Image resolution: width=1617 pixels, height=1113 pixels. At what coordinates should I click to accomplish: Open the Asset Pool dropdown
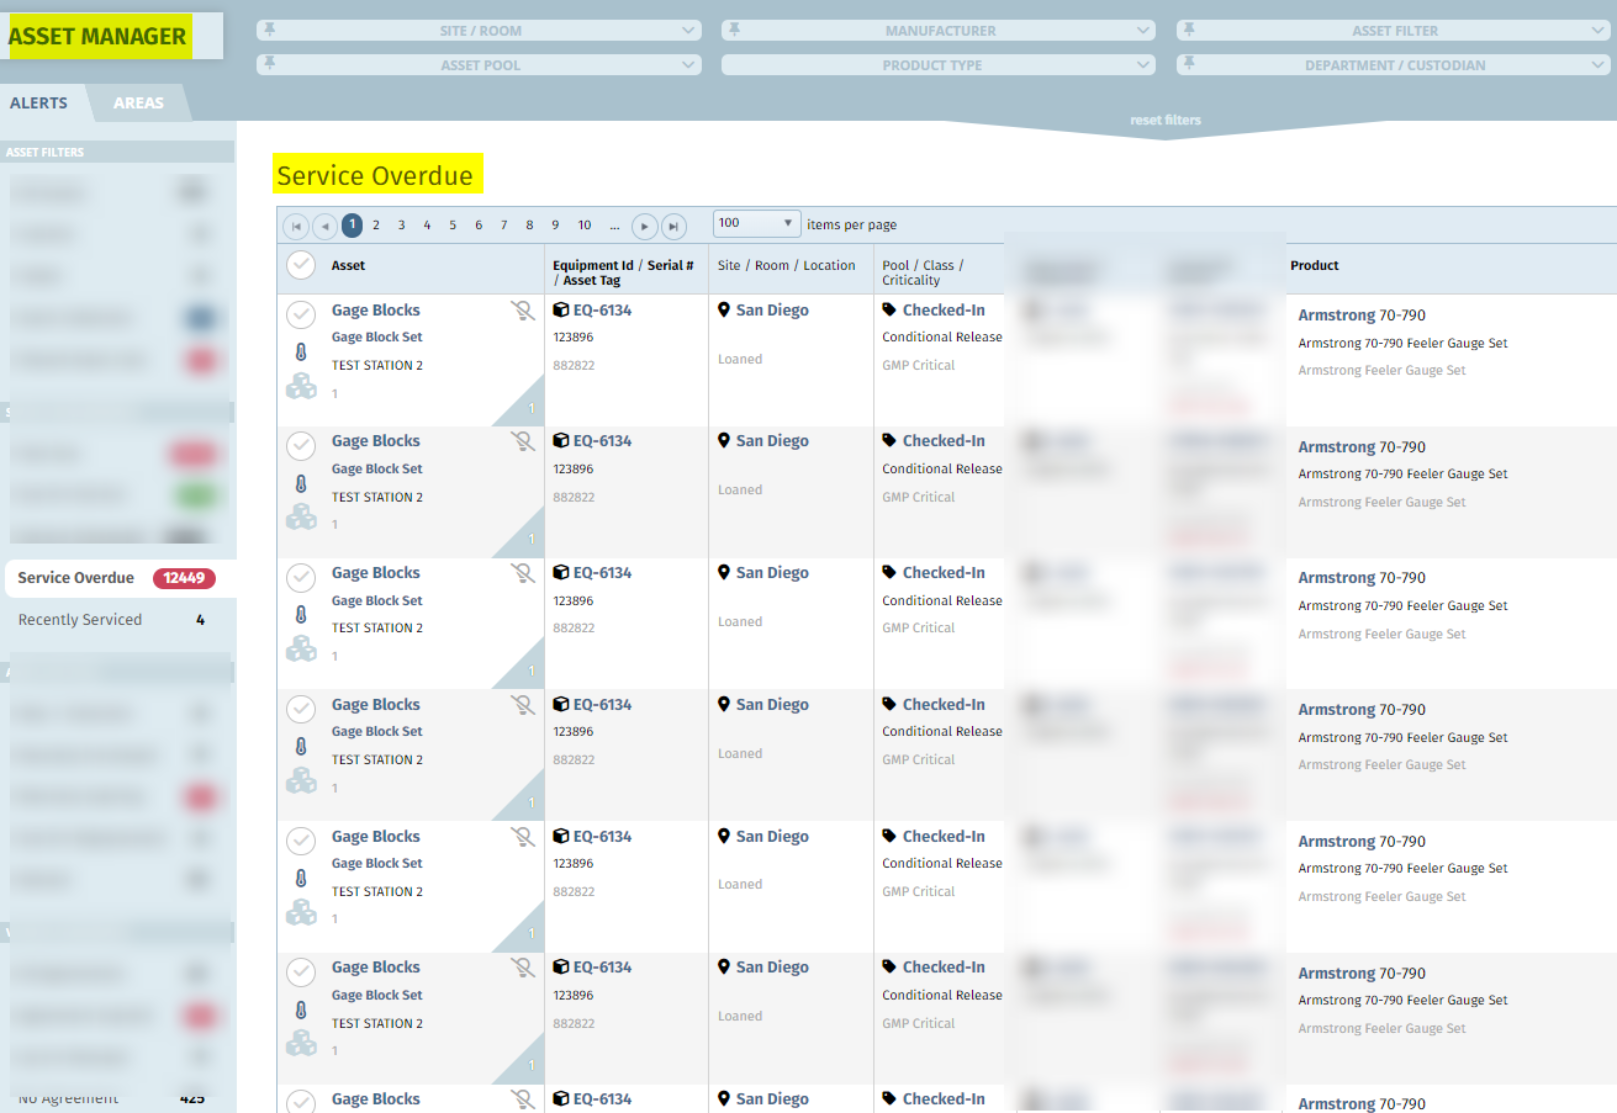[x=479, y=64]
